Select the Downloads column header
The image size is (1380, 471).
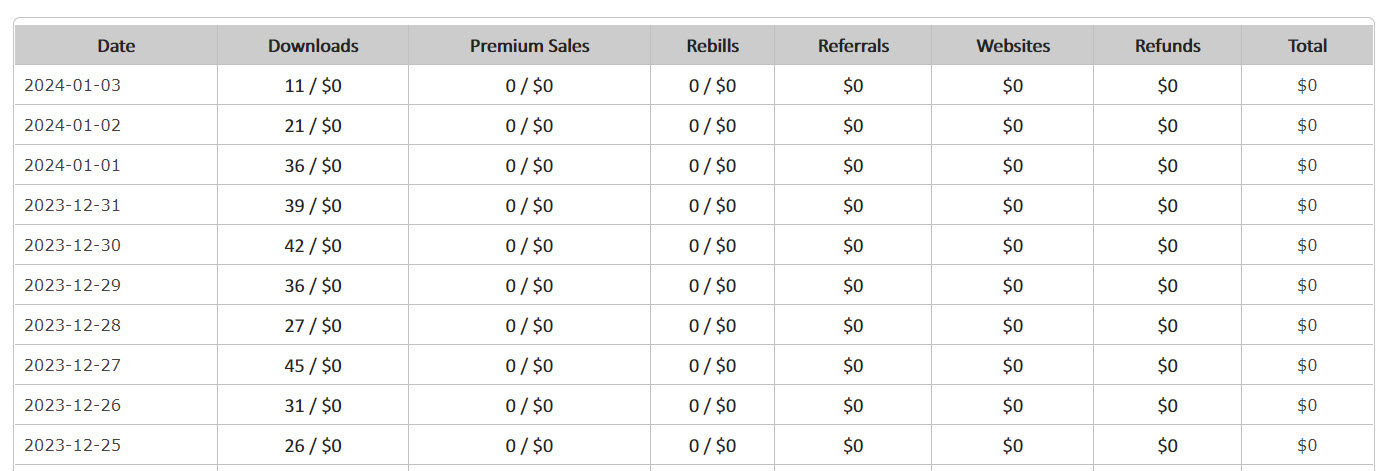tap(313, 46)
